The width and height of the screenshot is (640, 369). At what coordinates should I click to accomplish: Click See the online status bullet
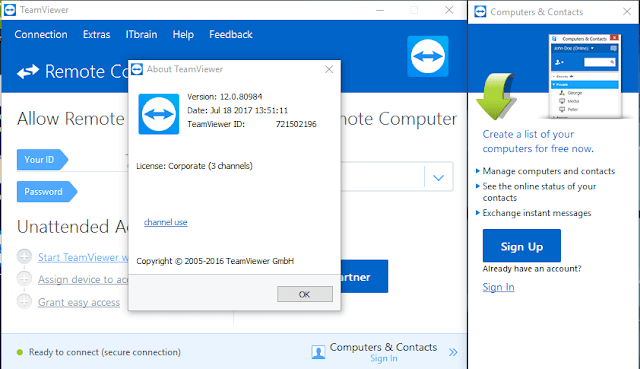[539, 192]
